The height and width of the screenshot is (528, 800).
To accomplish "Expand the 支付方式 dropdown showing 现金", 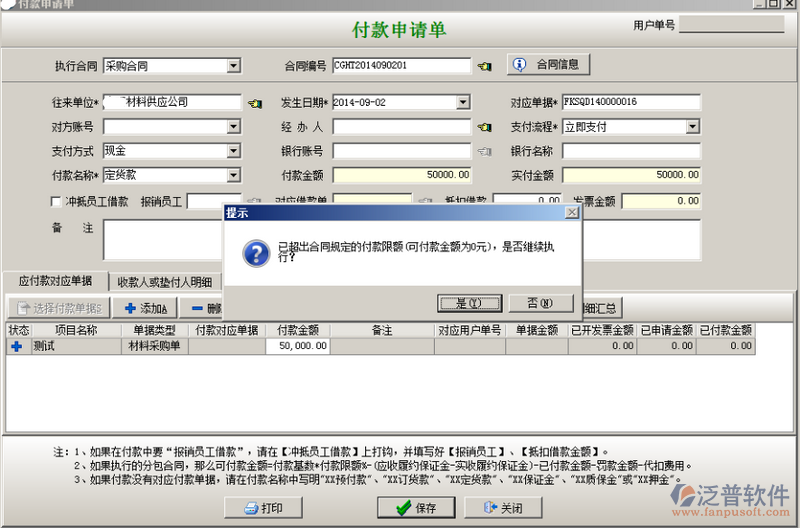I will 234,151.
